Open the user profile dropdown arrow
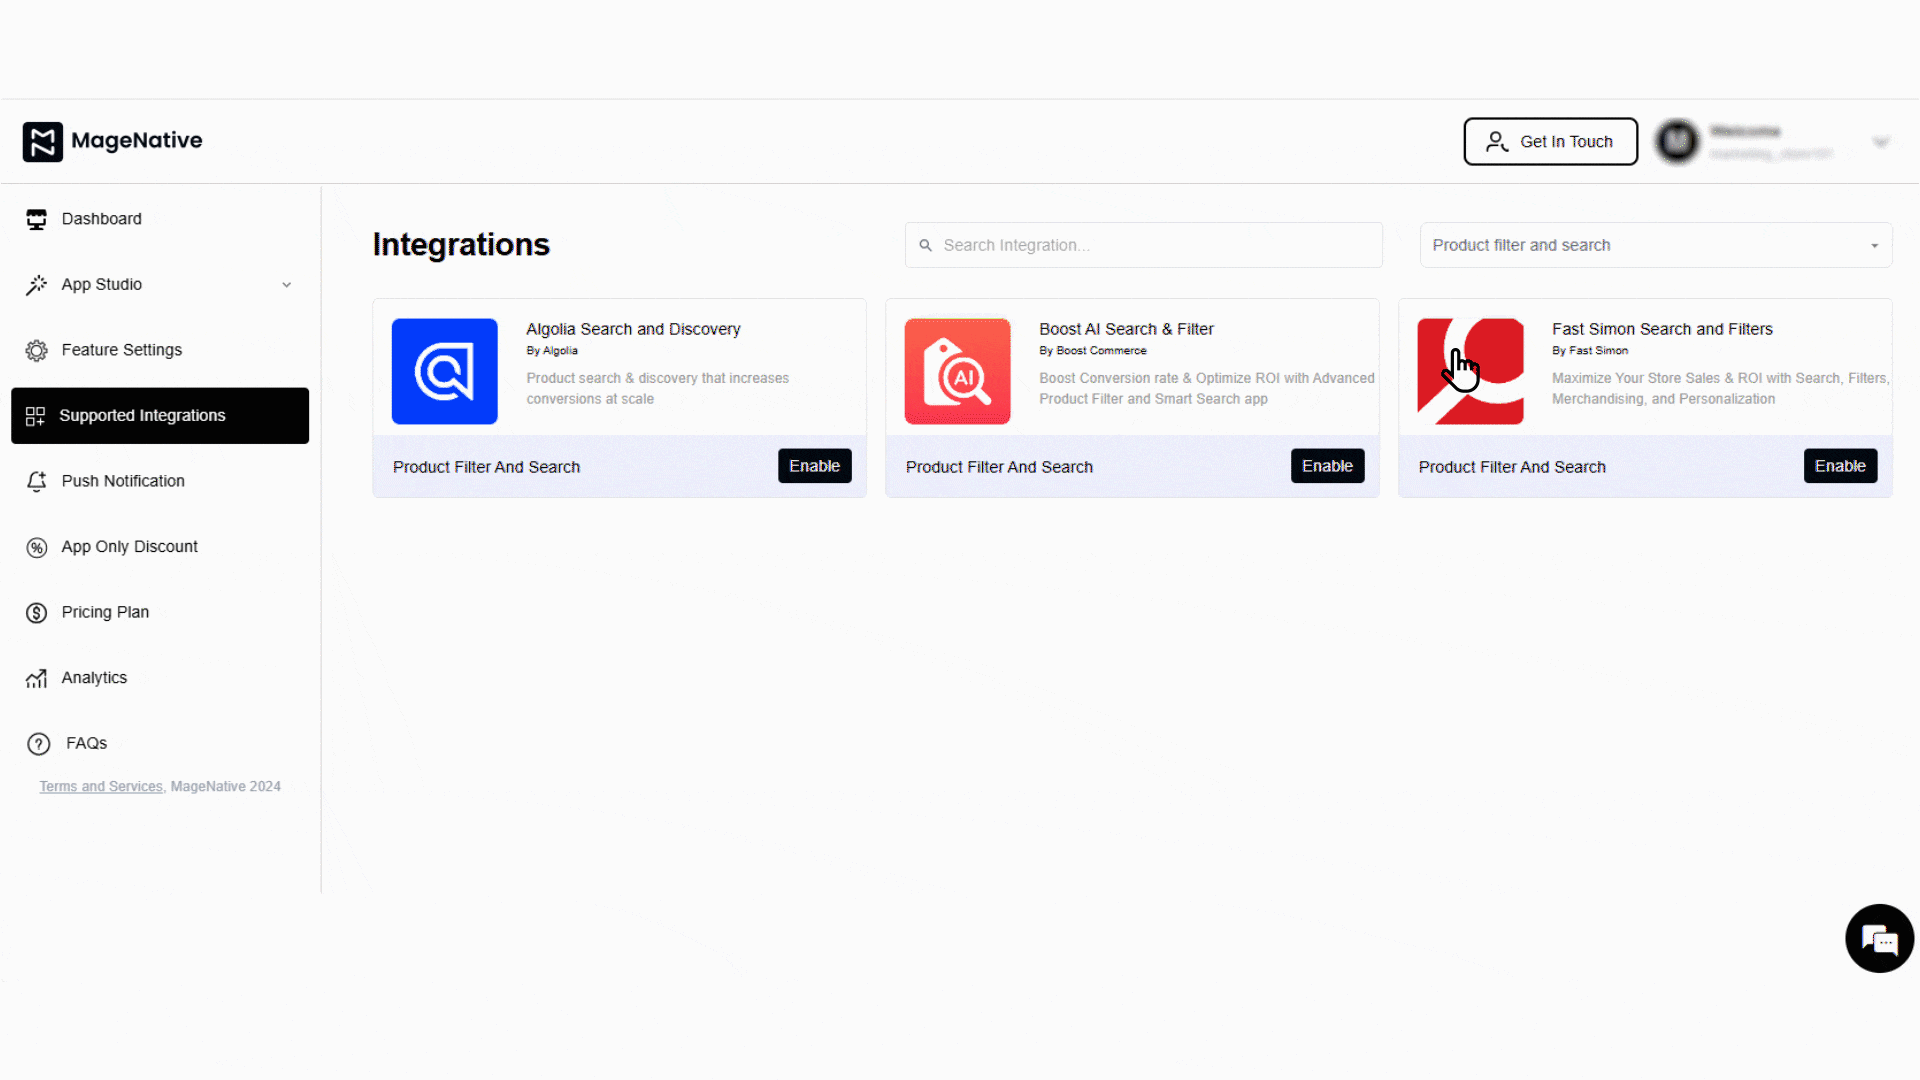 click(1881, 141)
